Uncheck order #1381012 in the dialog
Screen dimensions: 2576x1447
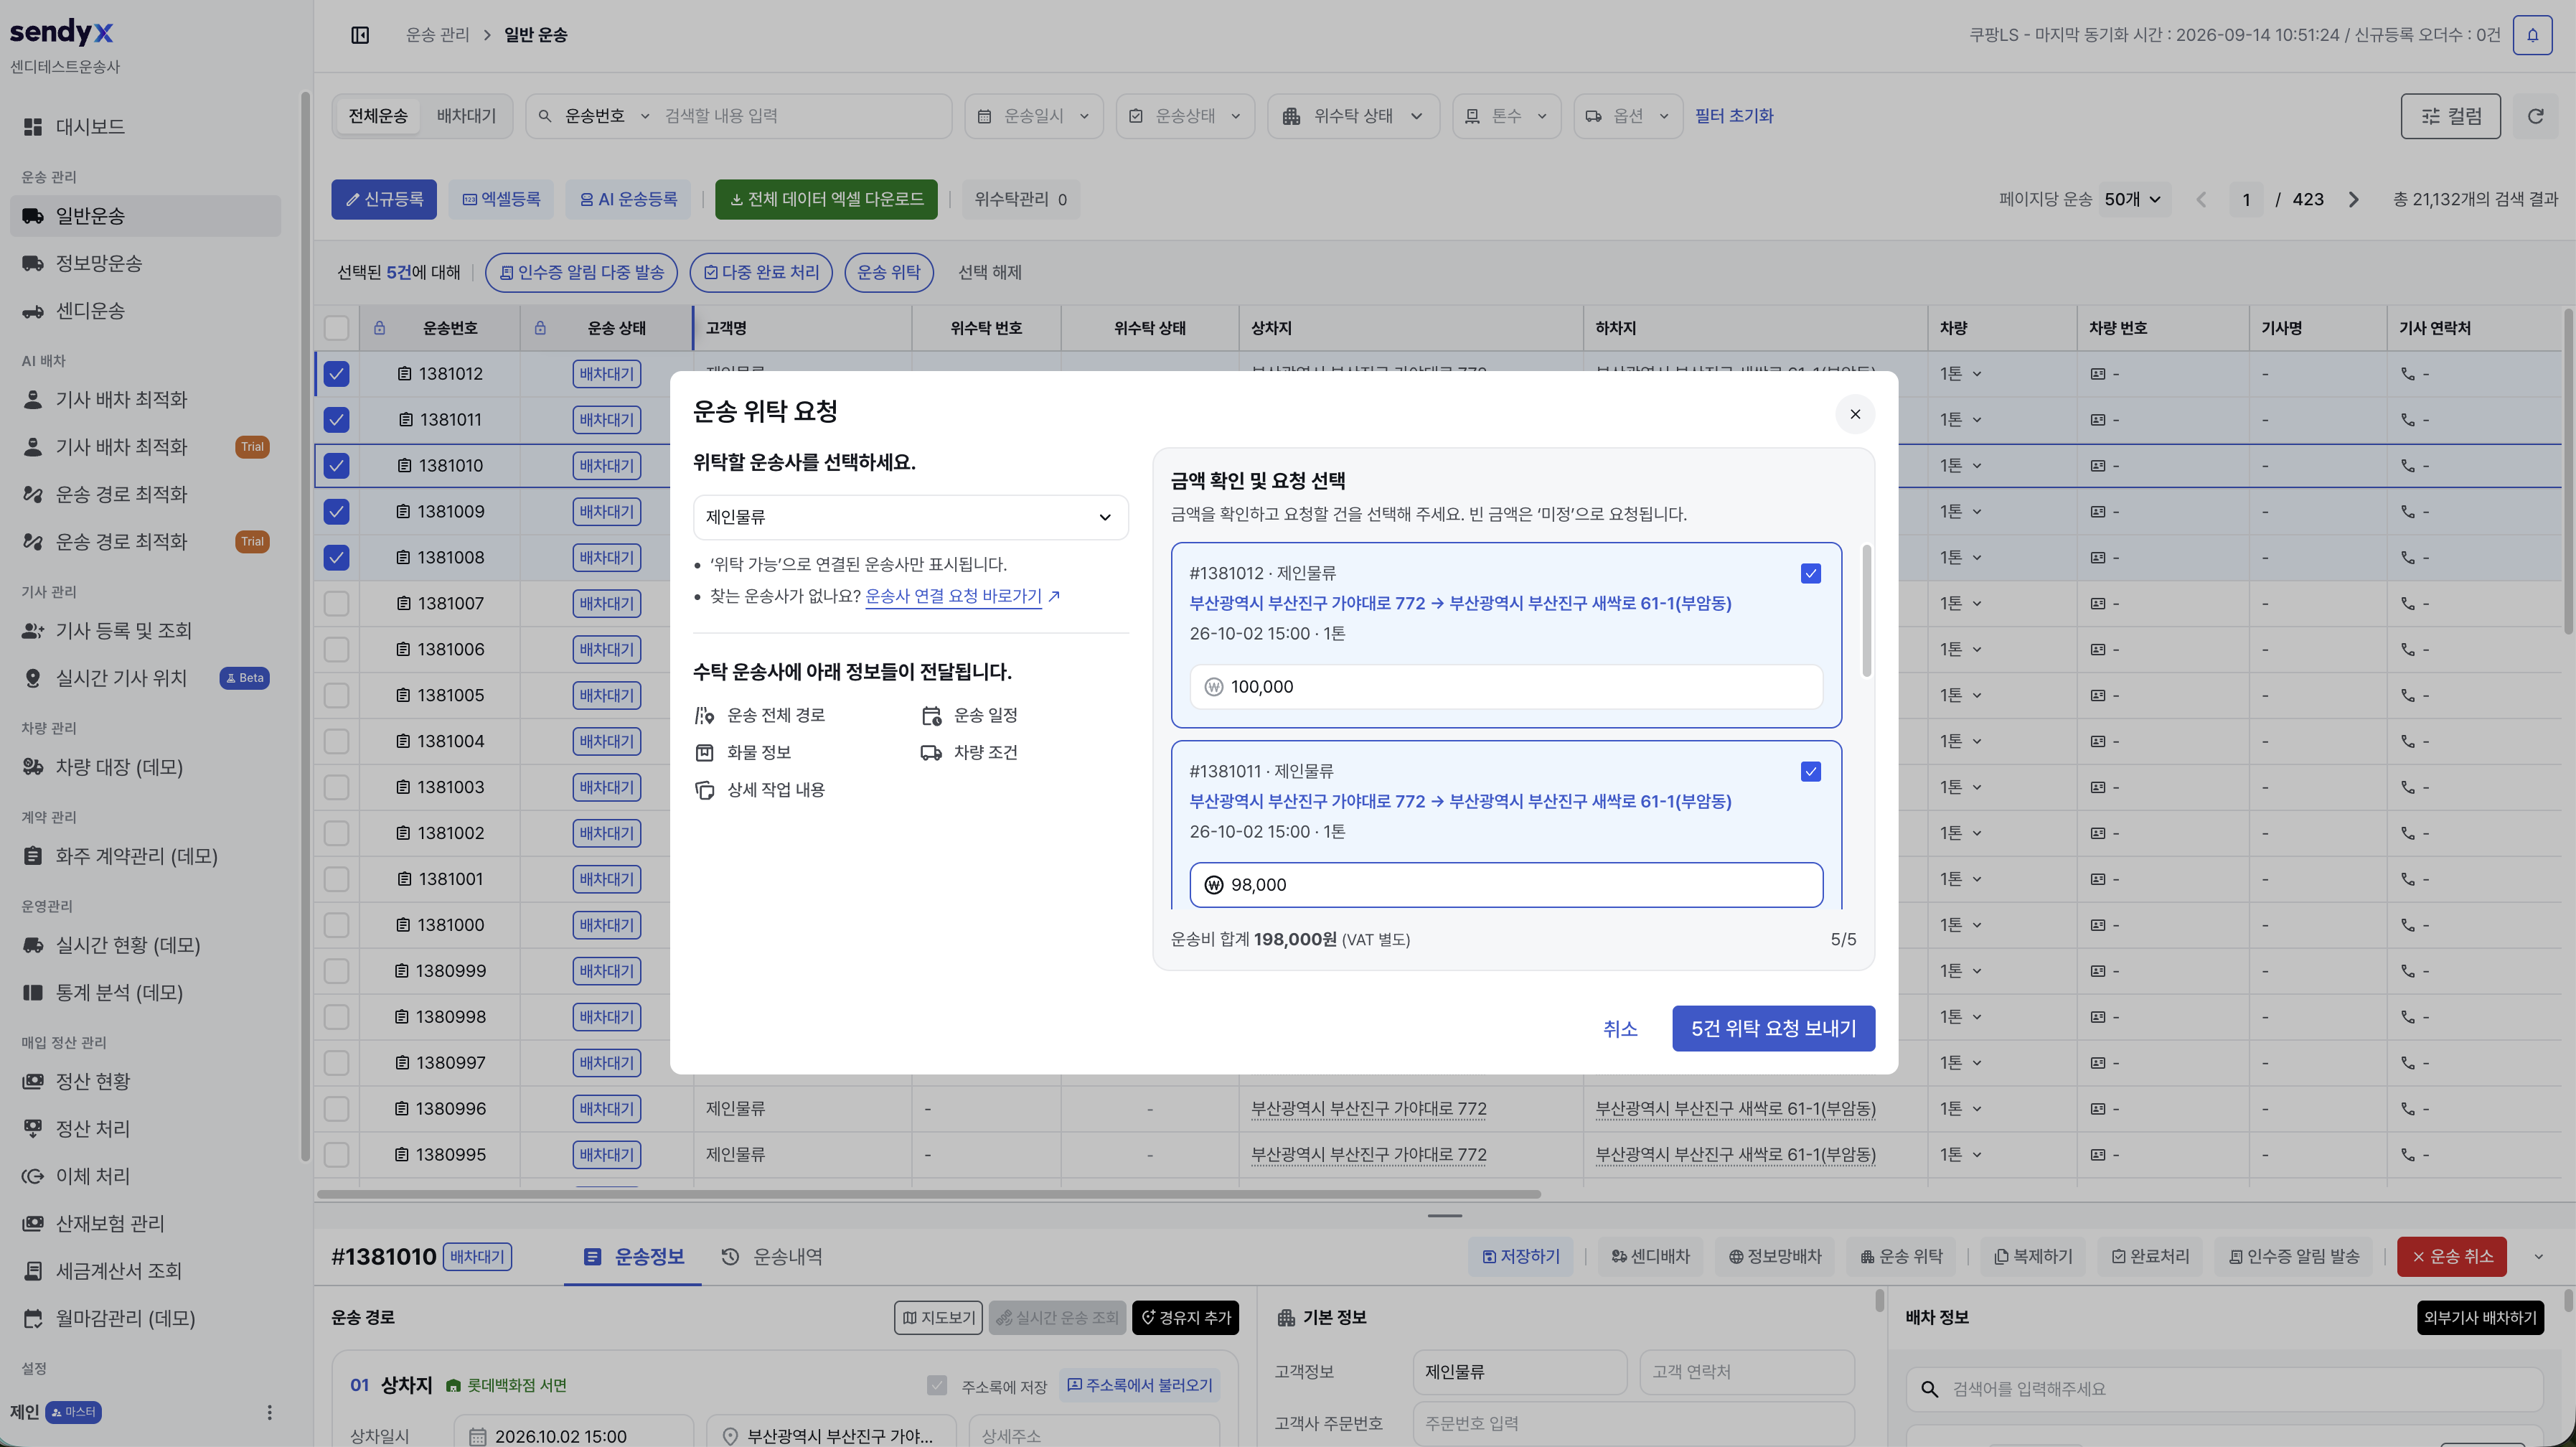[x=1810, y=573]
